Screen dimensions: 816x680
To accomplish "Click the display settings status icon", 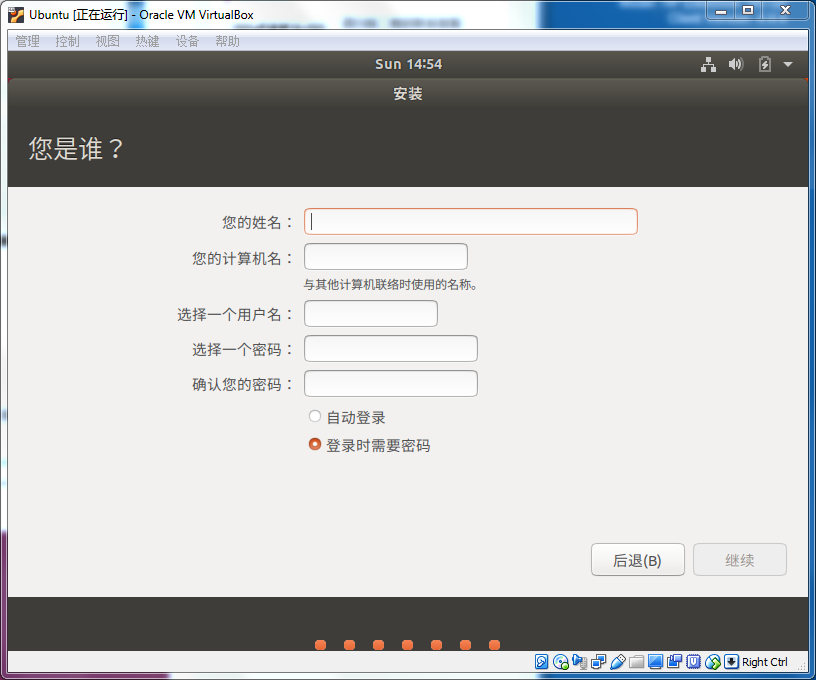I will click(x=655, y=661).
